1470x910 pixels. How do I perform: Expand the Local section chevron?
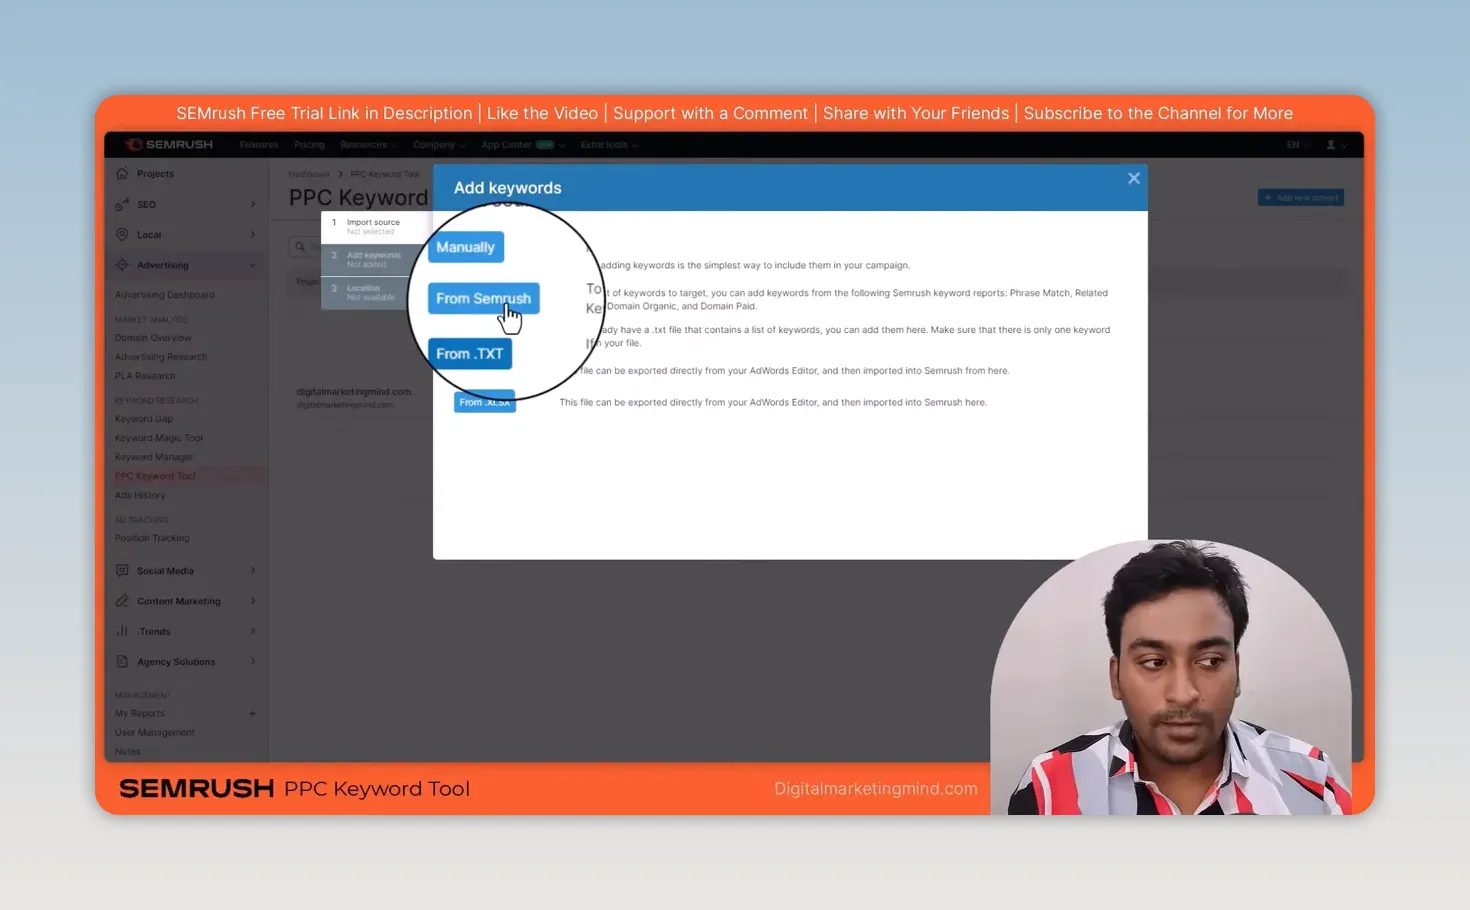click(253, 234)
